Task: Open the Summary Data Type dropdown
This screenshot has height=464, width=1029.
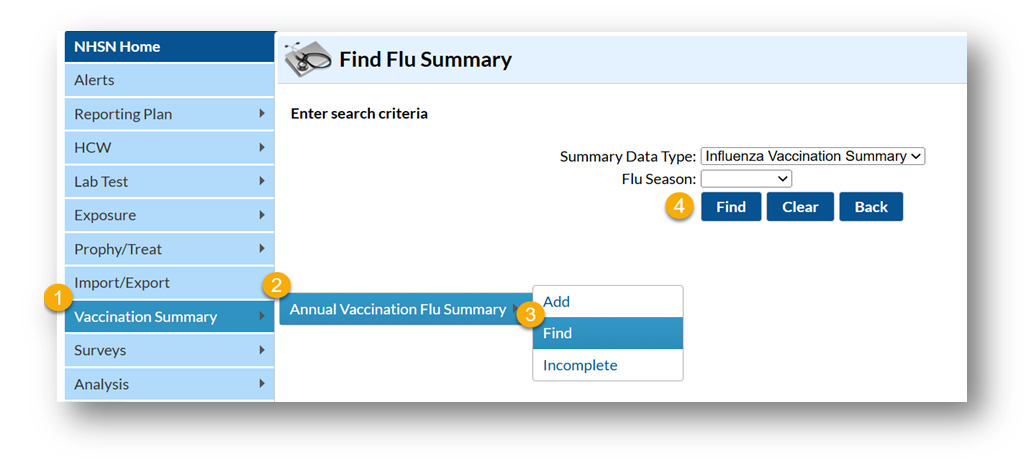Action: coord(813,156)
